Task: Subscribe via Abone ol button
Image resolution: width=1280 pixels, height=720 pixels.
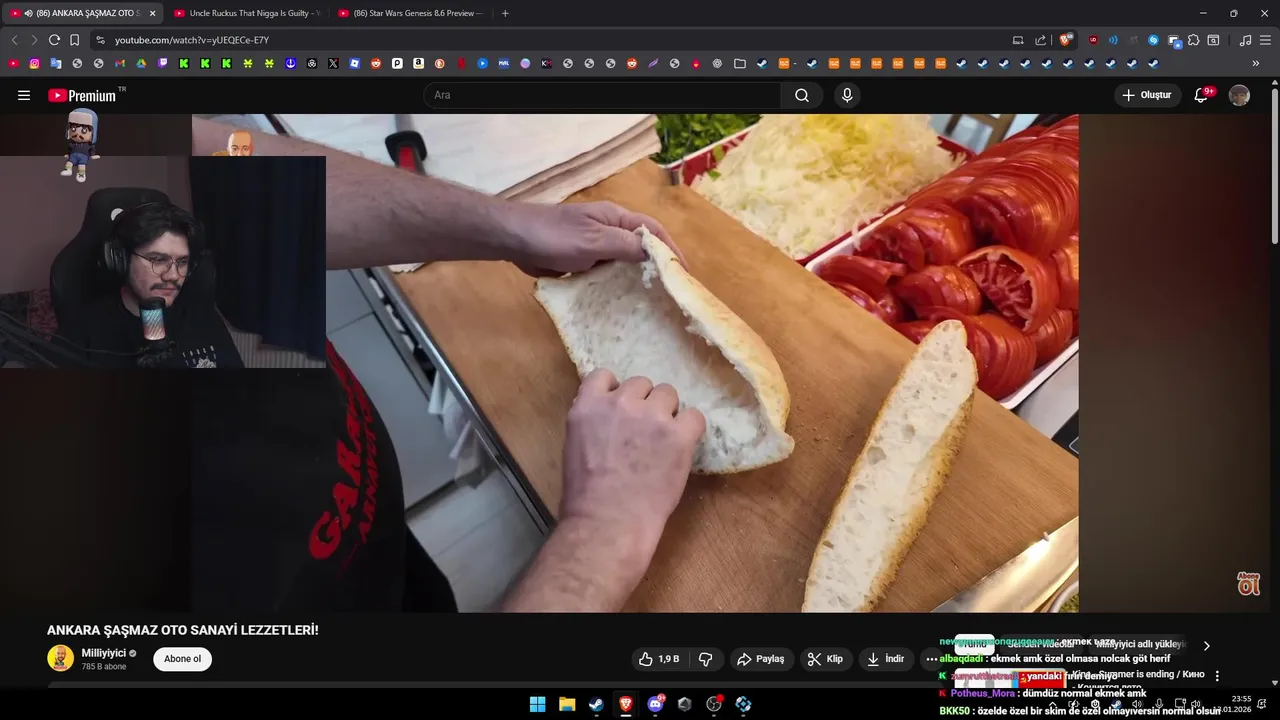Action: [x=182, y=659]
